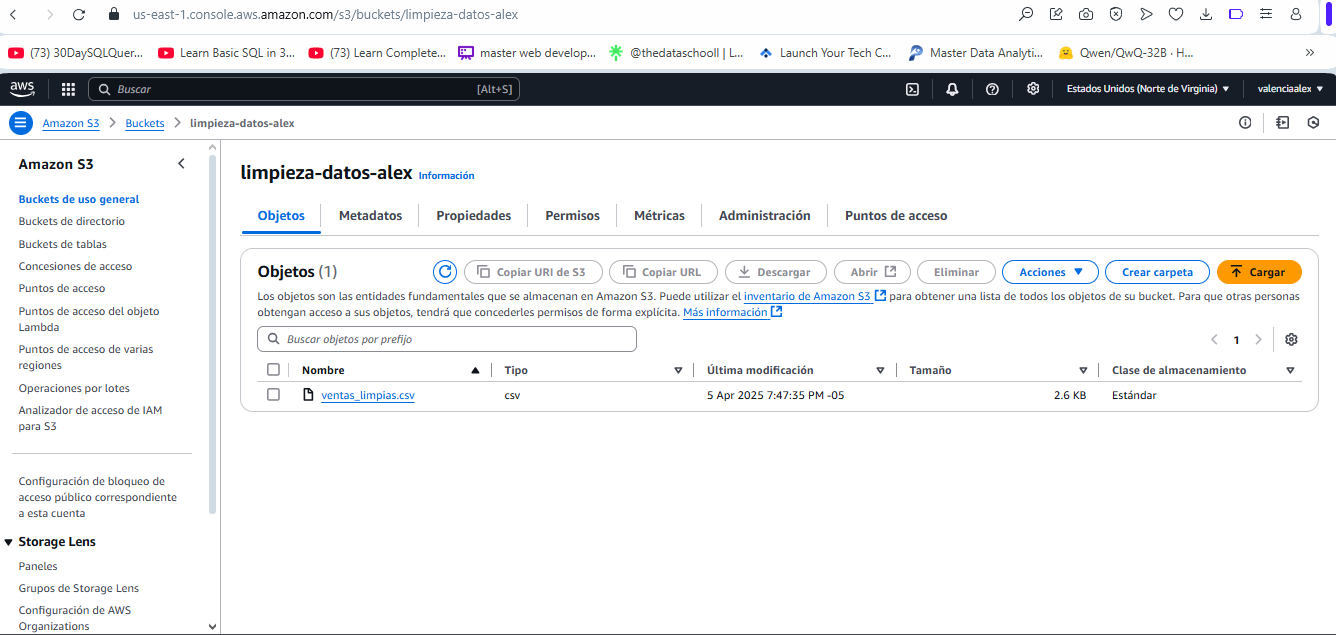Select all objects checkbox in header
The image size is (1336, 635).
(273, 370)
